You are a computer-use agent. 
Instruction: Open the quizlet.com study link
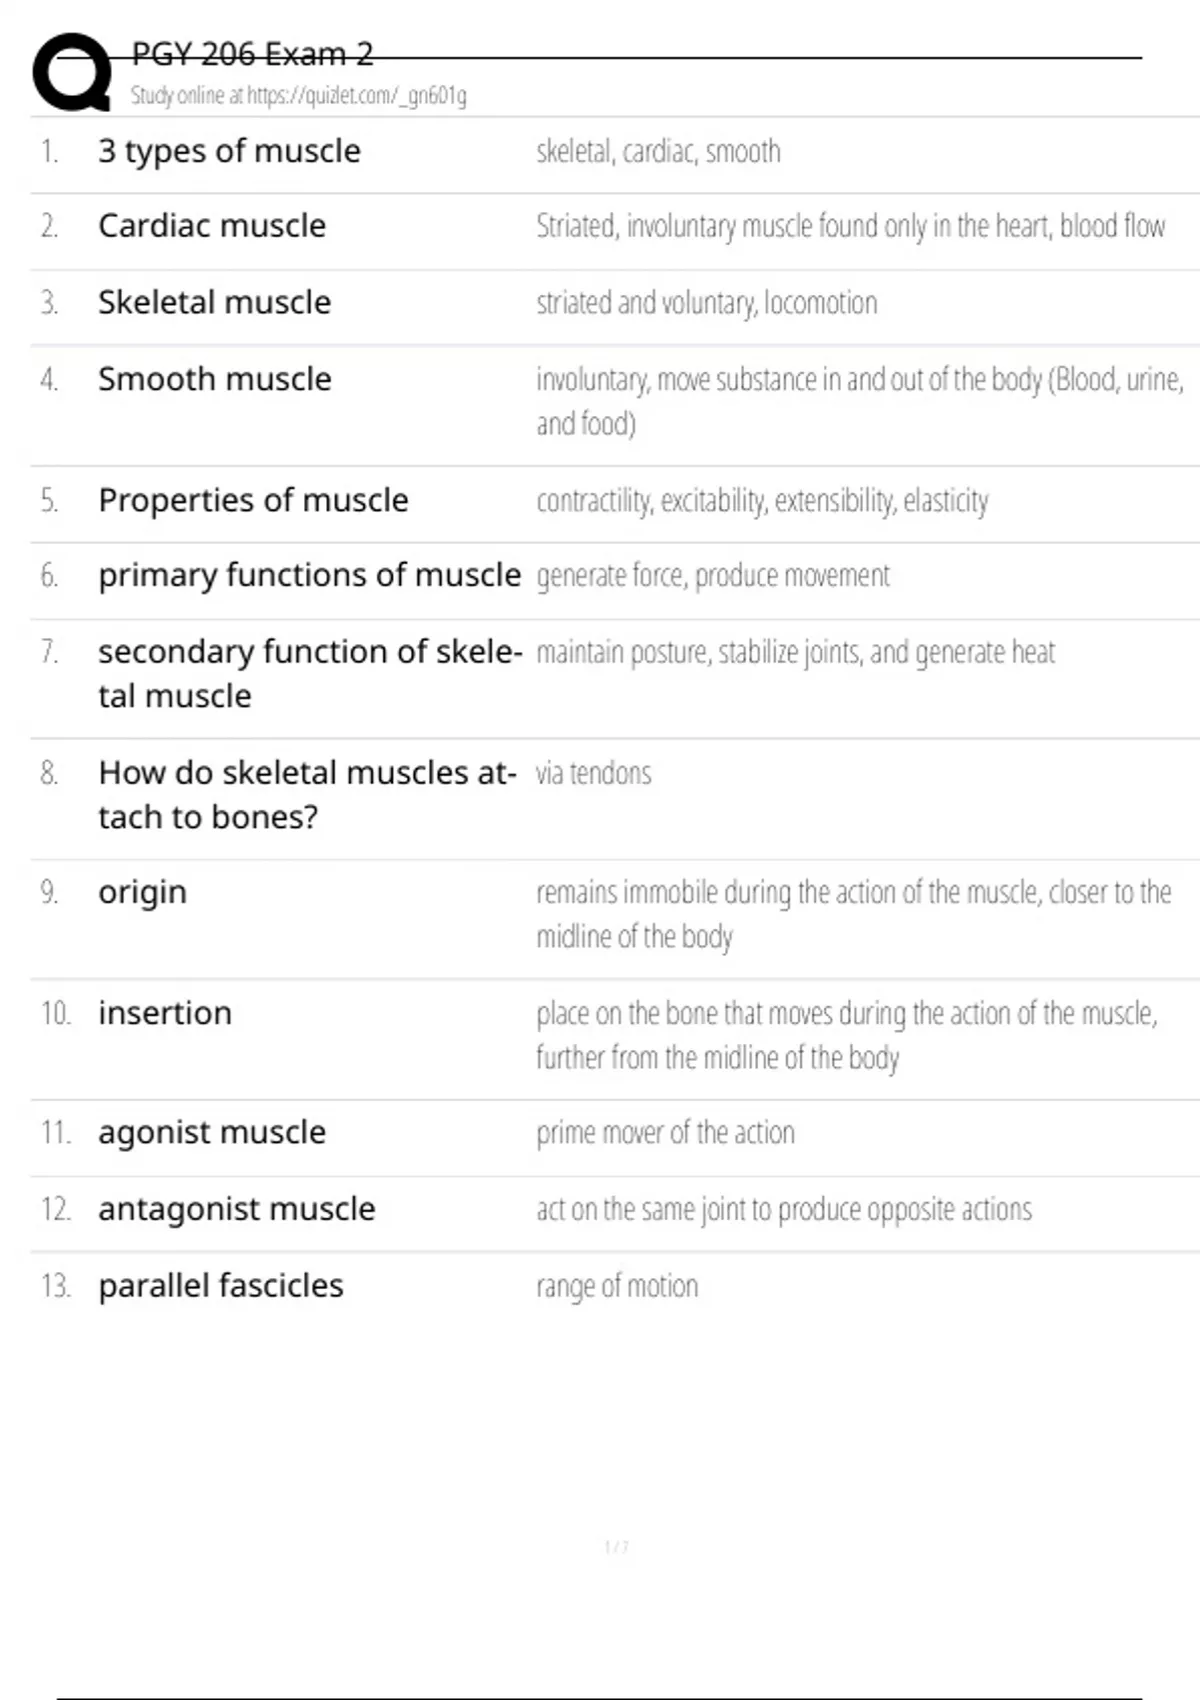coord(298,96)
